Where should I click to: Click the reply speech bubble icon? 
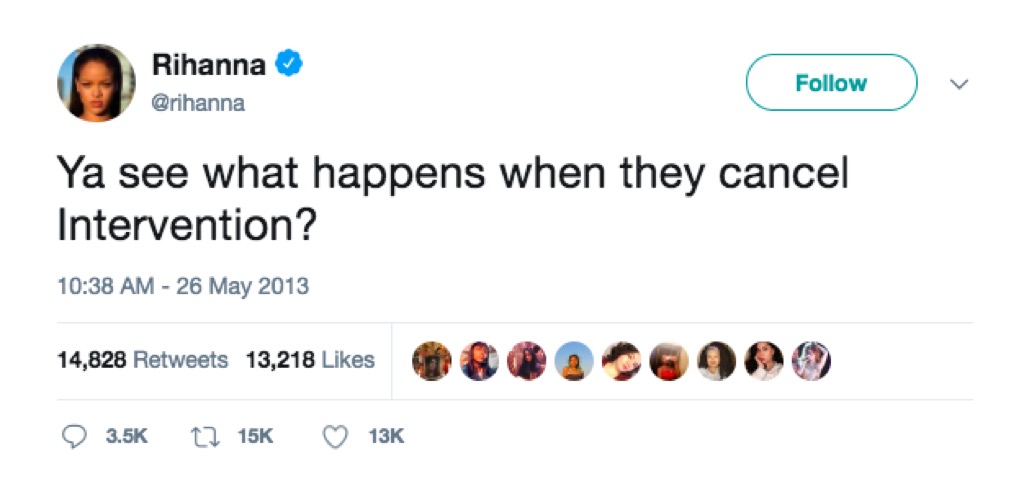pyautogui.click(x=74, y=436)
